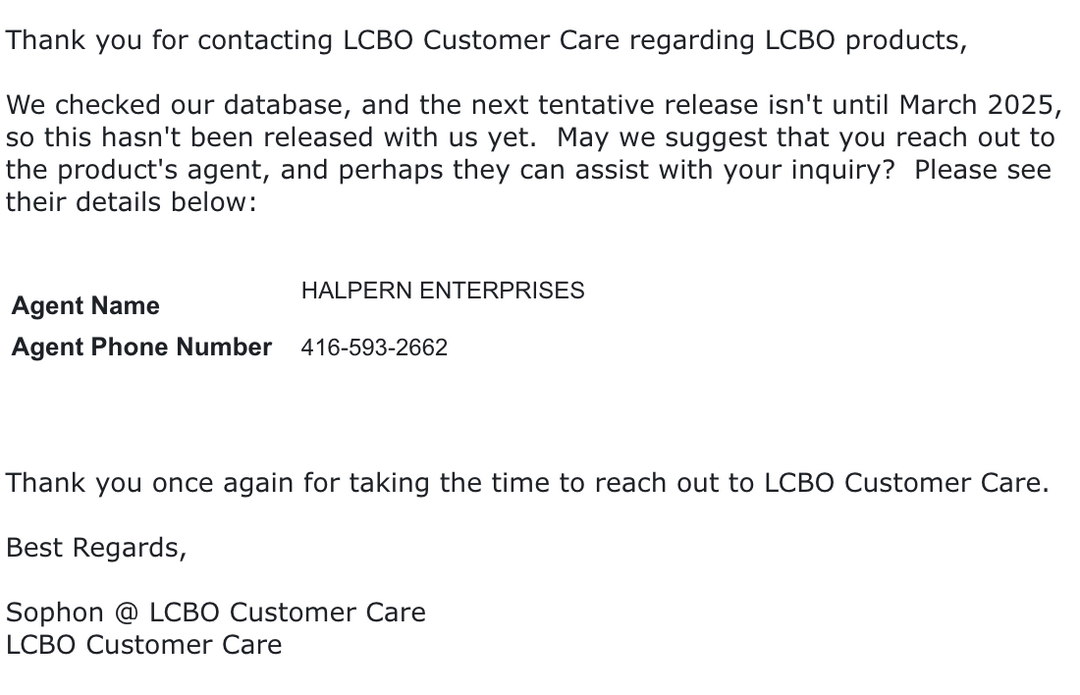
Task: Click the @ symbol in the signature
Action: pyautogui.click(x=127, y=612)
